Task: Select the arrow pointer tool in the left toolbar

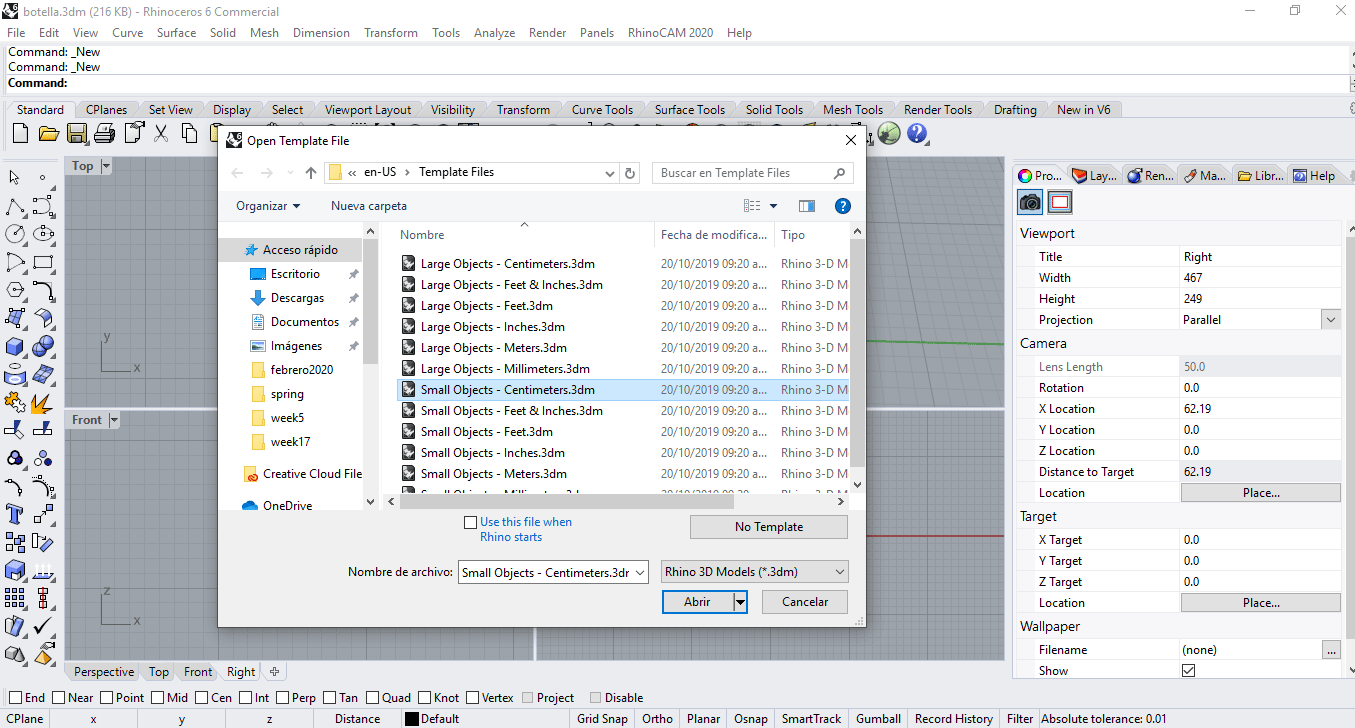Action: tap(15, 177)
